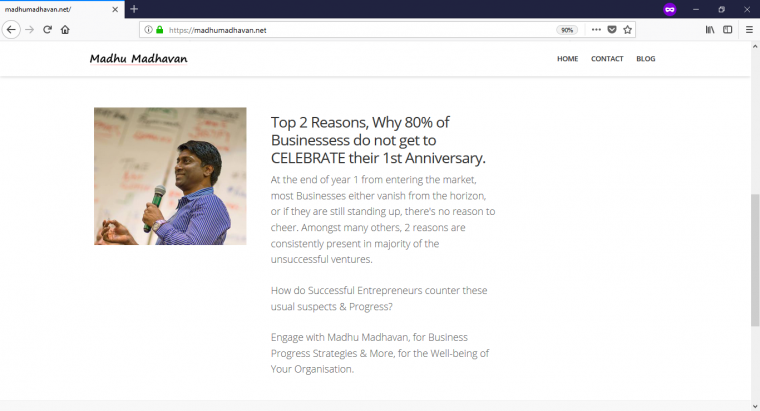Open the CONTACT navigation item
The width and height of the screenshot is (760, 411).
607,59
